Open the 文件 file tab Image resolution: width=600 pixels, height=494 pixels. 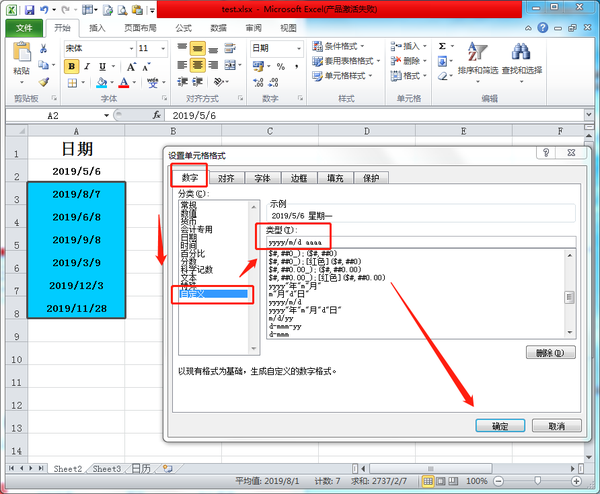(x=24, y=28)
